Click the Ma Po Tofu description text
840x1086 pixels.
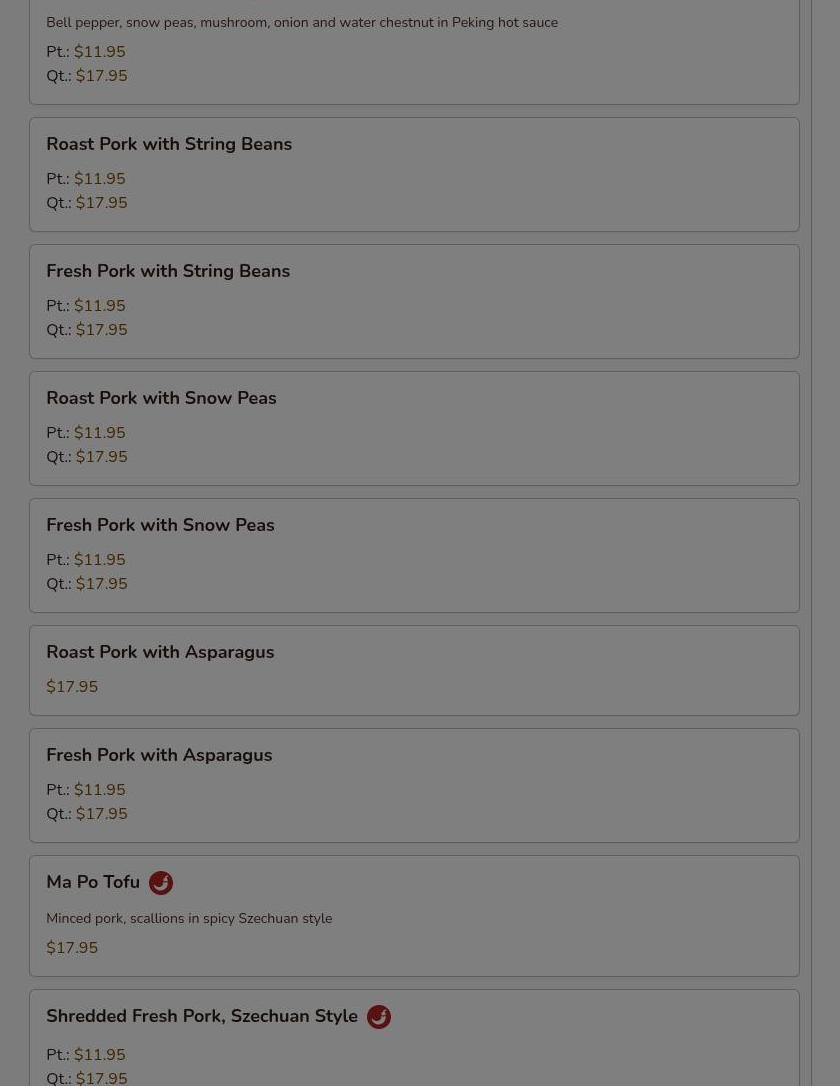(189, 918)
